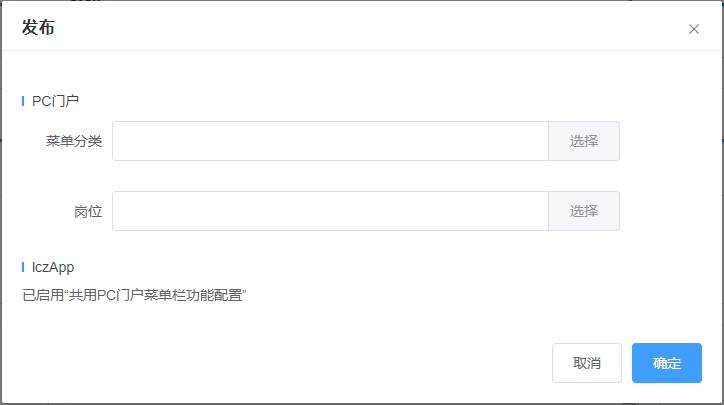Focus the 岗位 text input field
724x405 pixels.
tap(330, 211)
